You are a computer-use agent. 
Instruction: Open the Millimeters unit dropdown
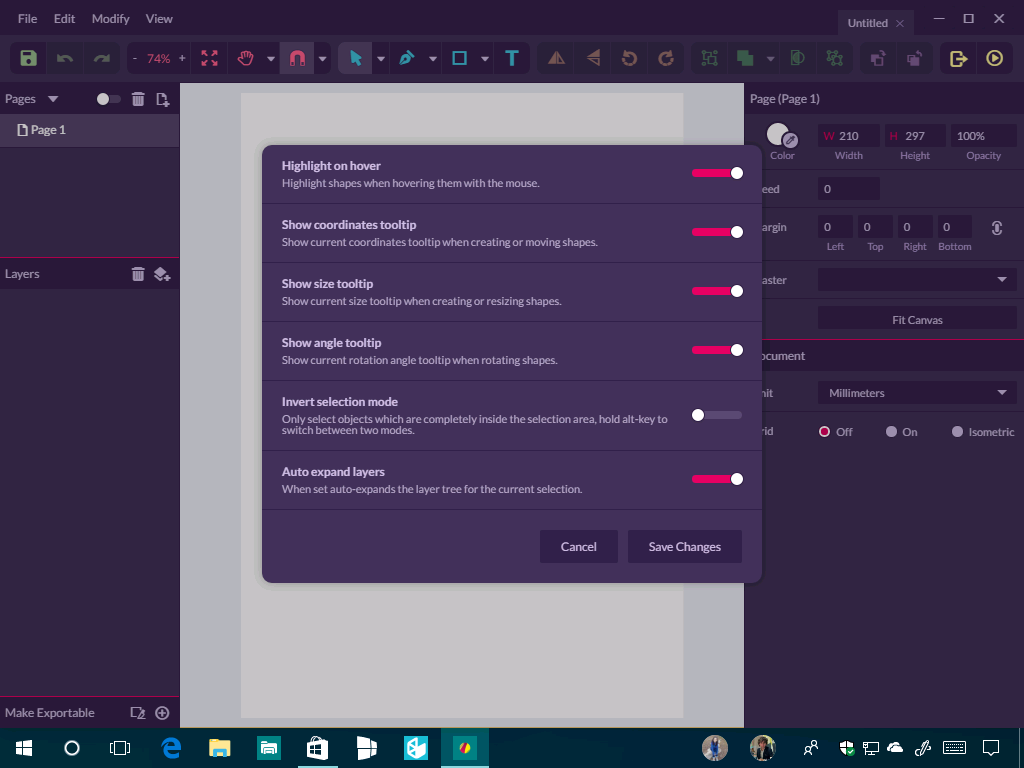click(917, 392)
